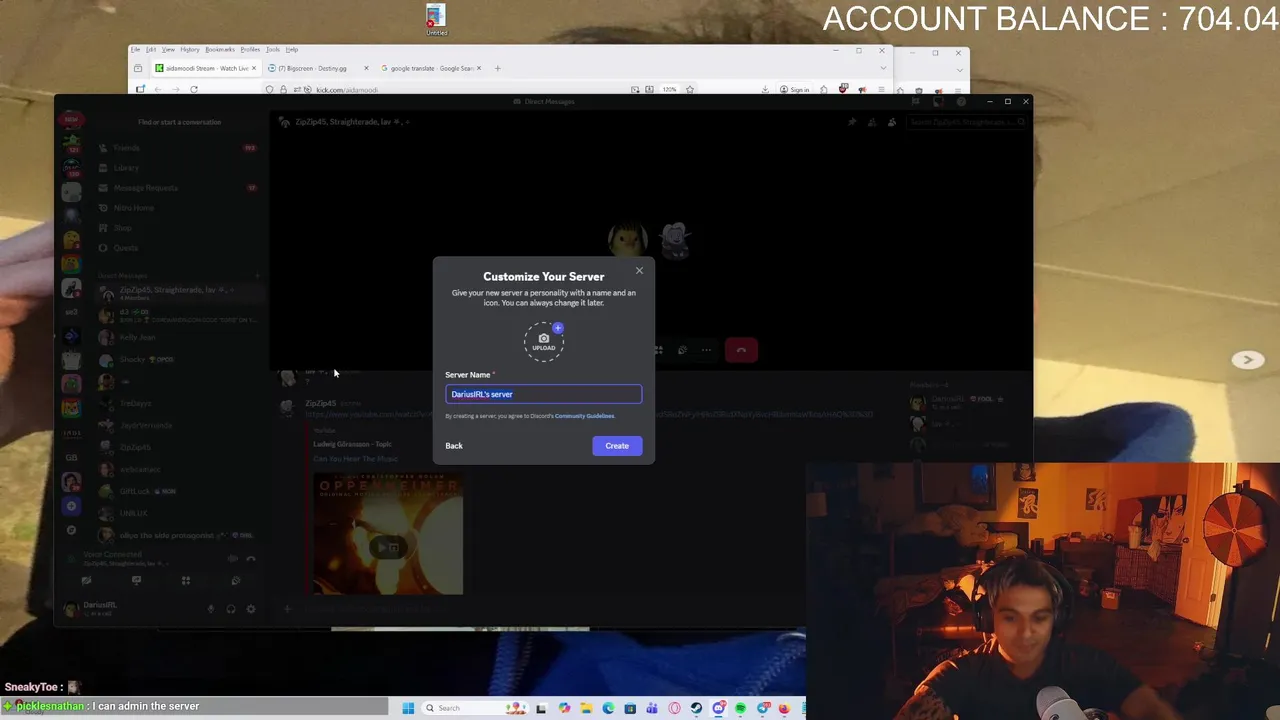The width and height of the screenshot is (1280, 720).
Task: Open the Windows Start menu
Action: pyautogui.click(x=408, y=708)
